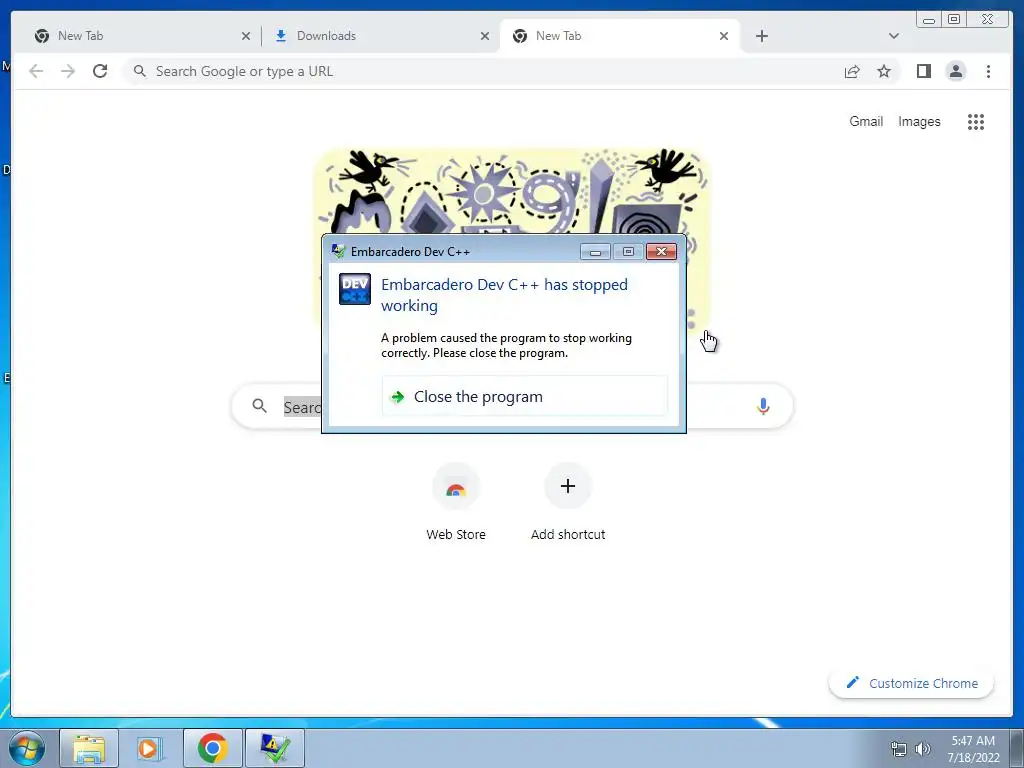Click the Chrome taskbar icon
1024x768 pixels.
[213, 748]
